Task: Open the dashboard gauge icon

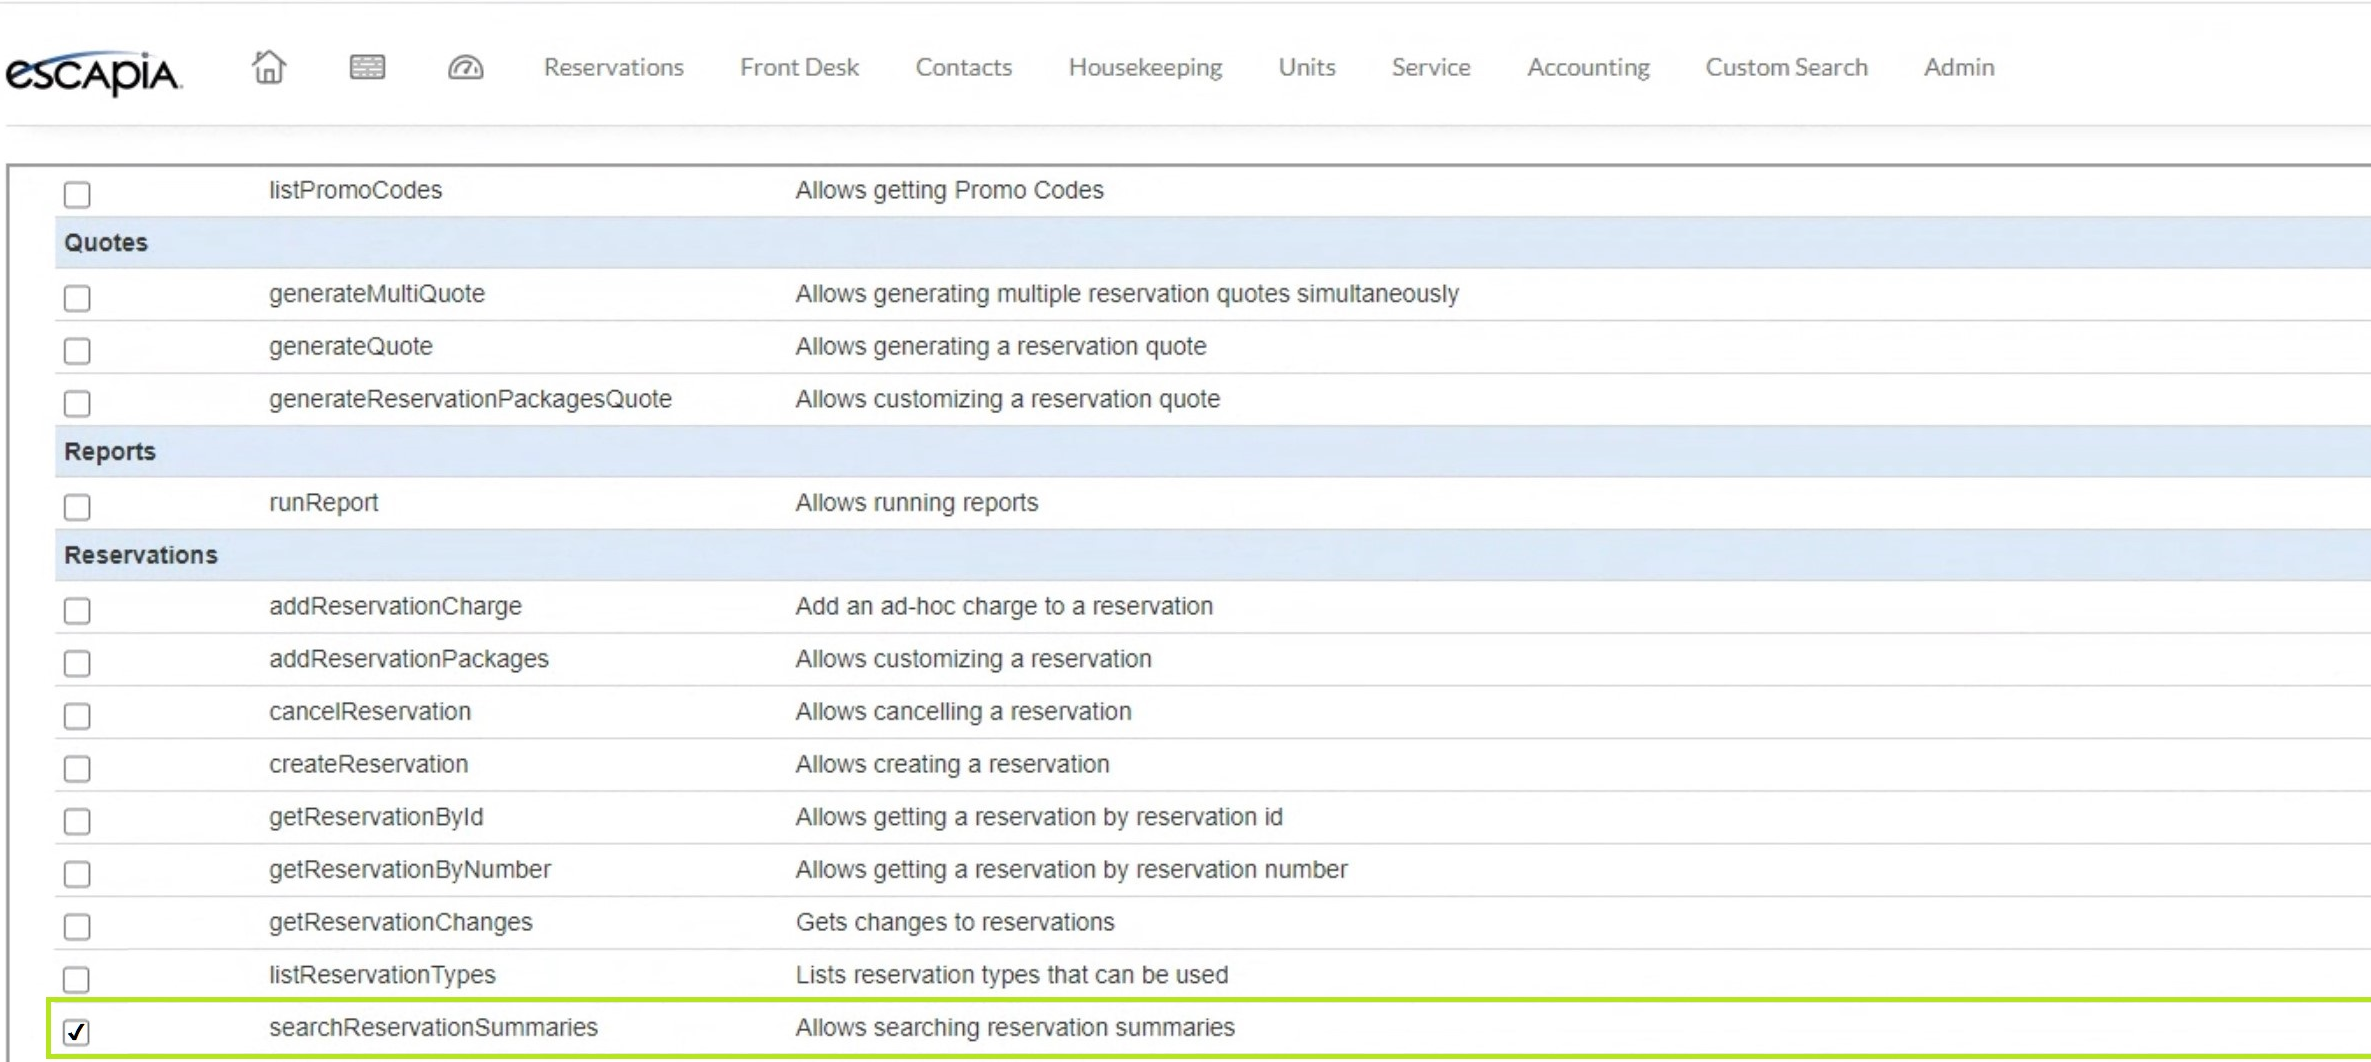Action: point(465,67)
